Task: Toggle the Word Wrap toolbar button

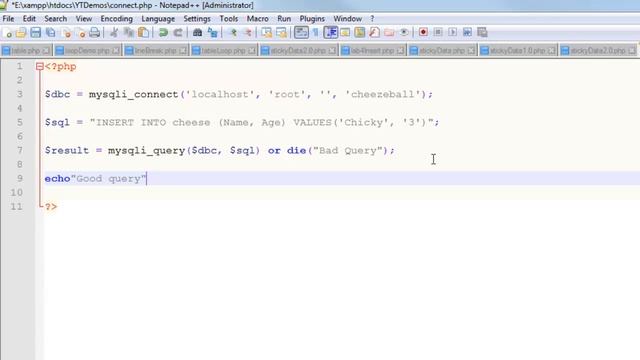Action: point(301,33)
